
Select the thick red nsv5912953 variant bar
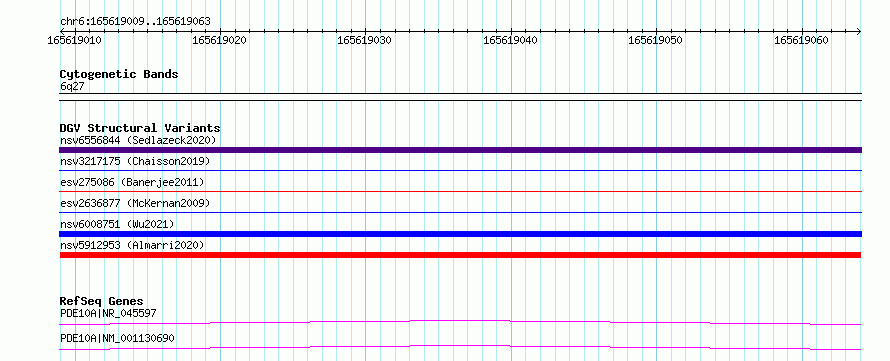click(x=460, y=255)
